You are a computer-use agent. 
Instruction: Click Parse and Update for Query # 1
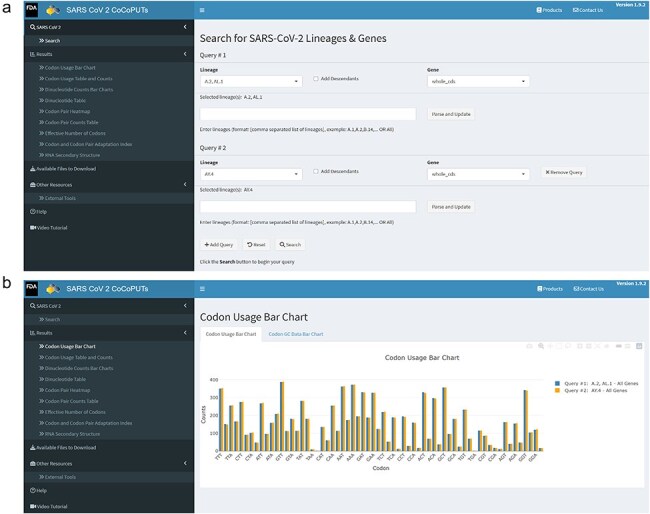[x=451, y=114]
